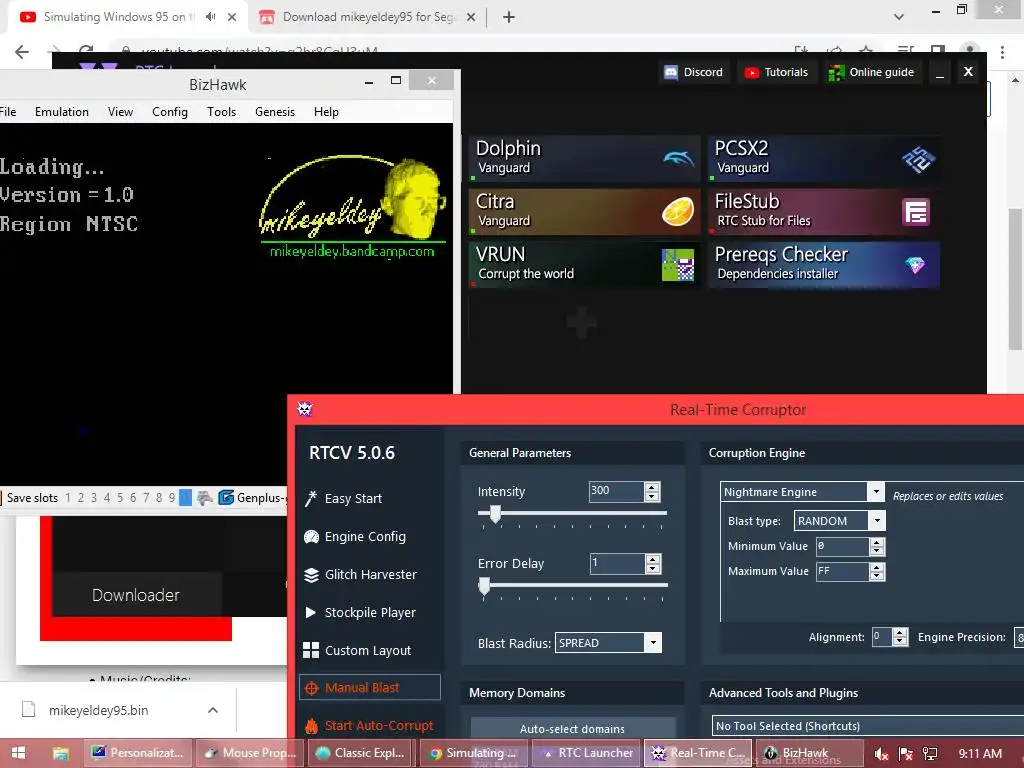
Task: Click the Manual Blast crosshair icon
Action: coord(312,688)
